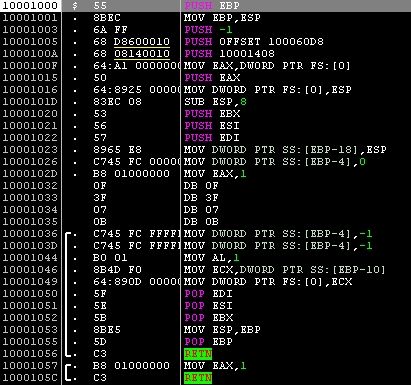
Task: Click PUSH 10001408 disassembly line
Action: click(229, 54)
